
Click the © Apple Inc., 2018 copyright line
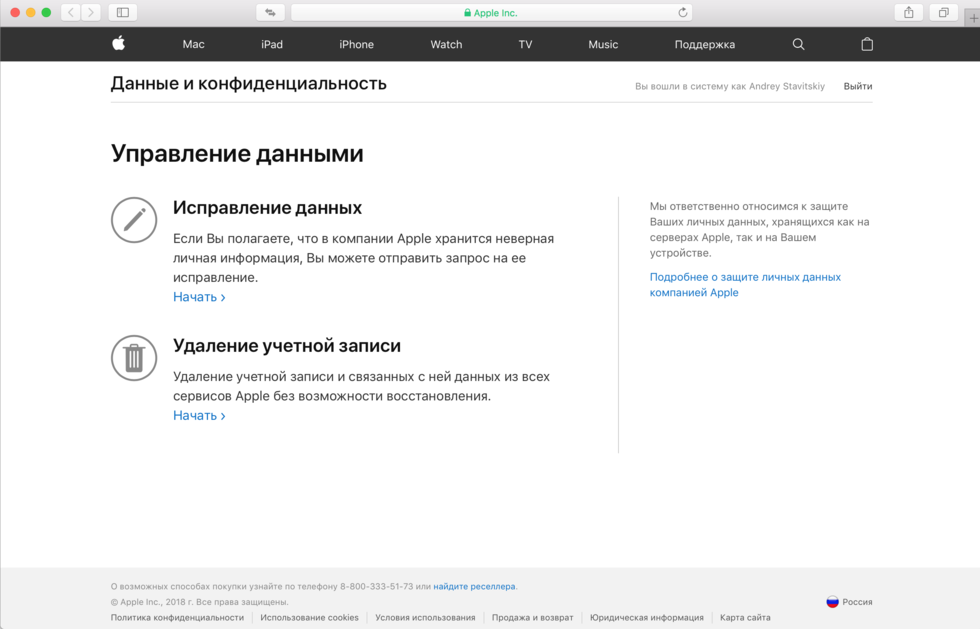coord(199,602)
